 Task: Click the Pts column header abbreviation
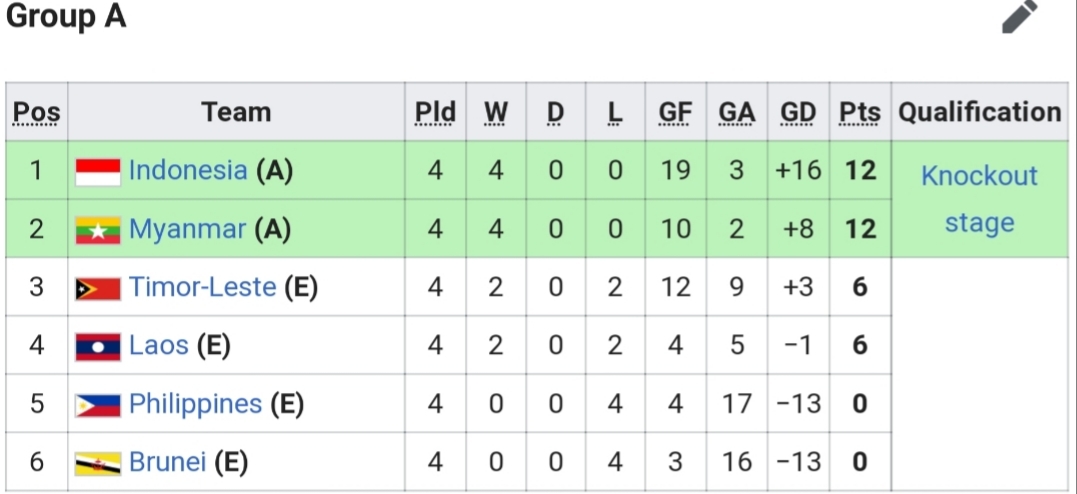pyautogui.click(x=860, y=113)
